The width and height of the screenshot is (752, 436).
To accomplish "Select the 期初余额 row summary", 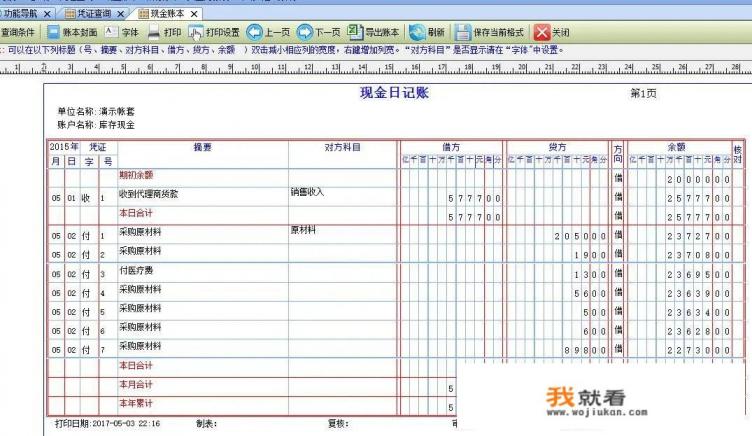I will pos(136,175).
